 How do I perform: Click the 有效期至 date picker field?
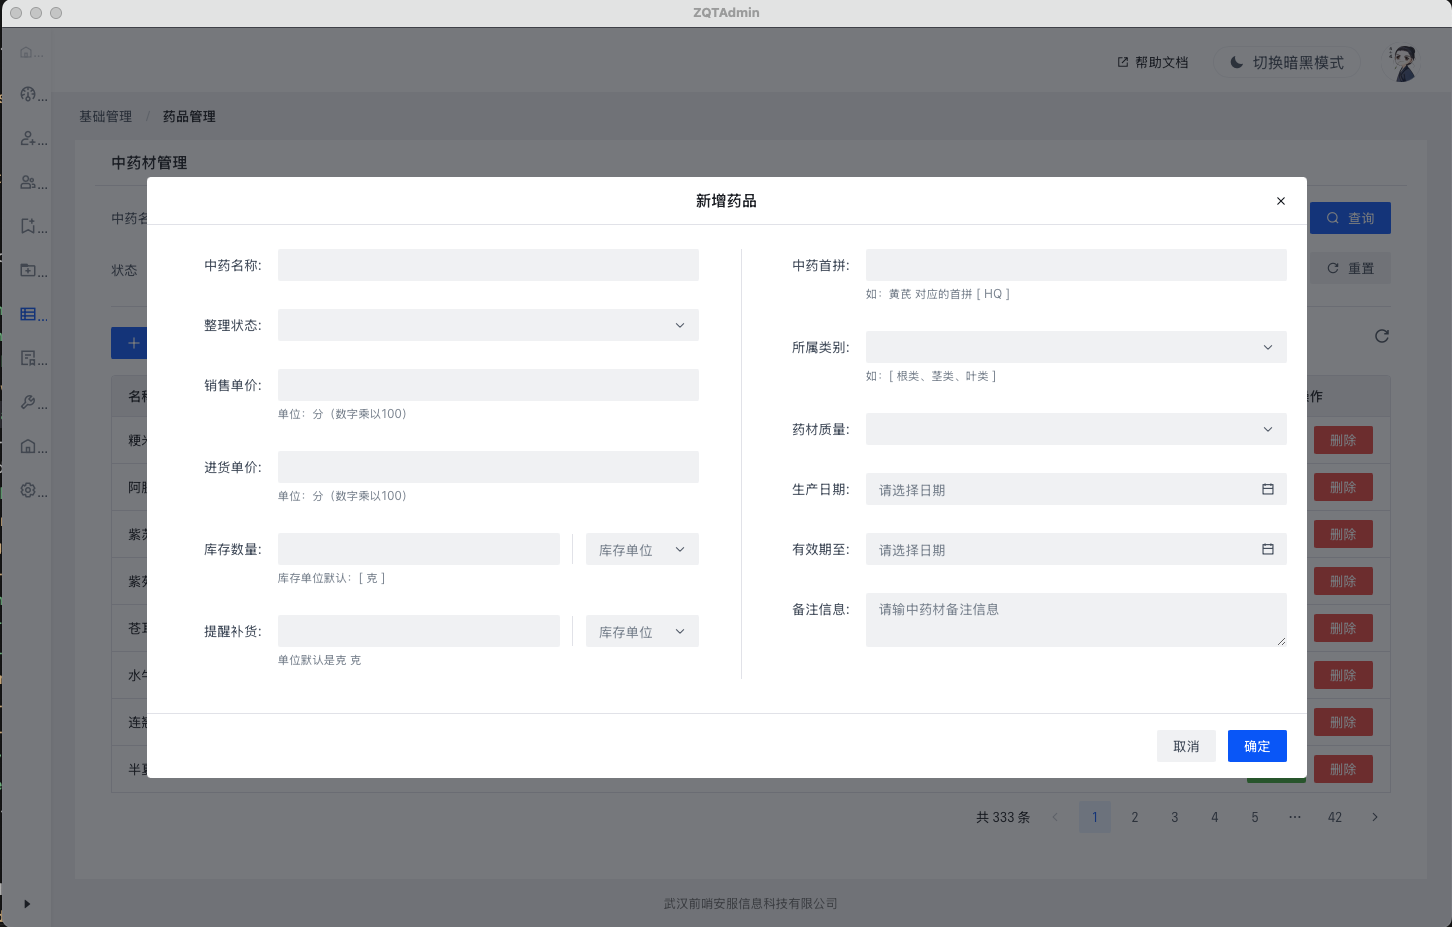point(1076,549)
